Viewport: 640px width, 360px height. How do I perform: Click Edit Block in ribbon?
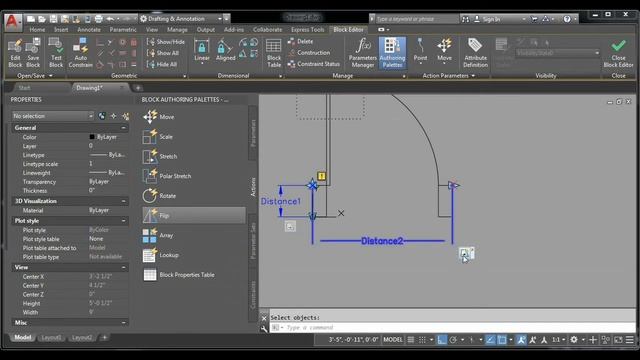click(15, 53)
